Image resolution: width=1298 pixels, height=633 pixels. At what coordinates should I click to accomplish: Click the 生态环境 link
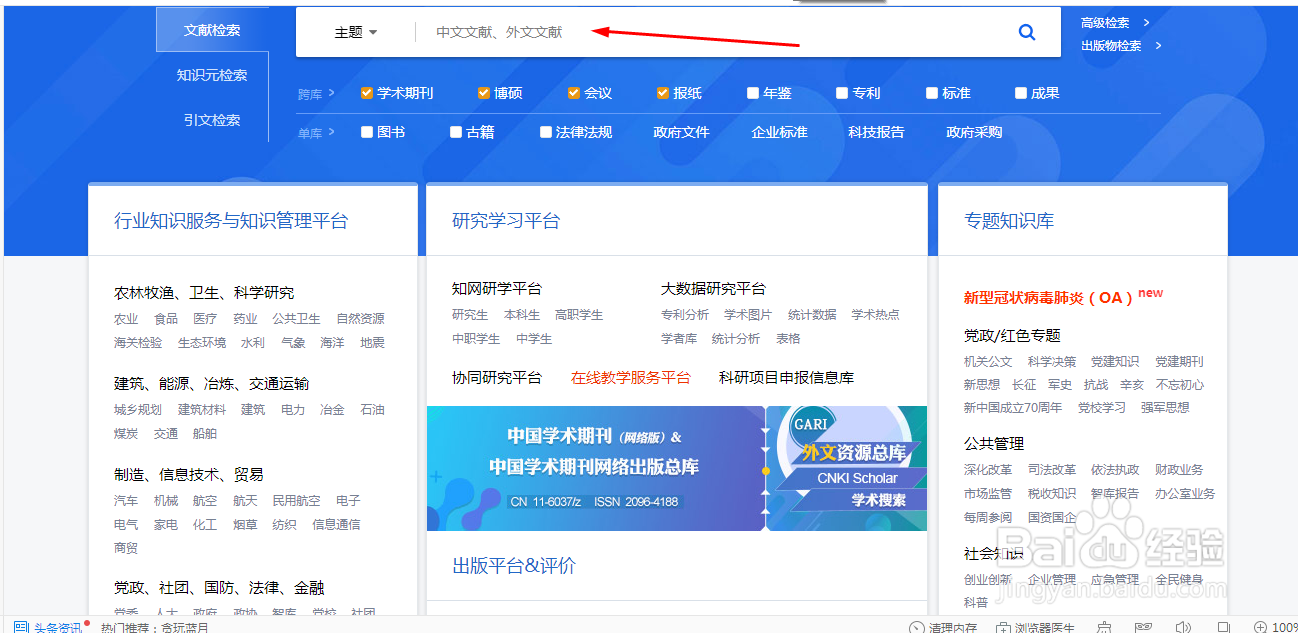(x=202, y=343)
